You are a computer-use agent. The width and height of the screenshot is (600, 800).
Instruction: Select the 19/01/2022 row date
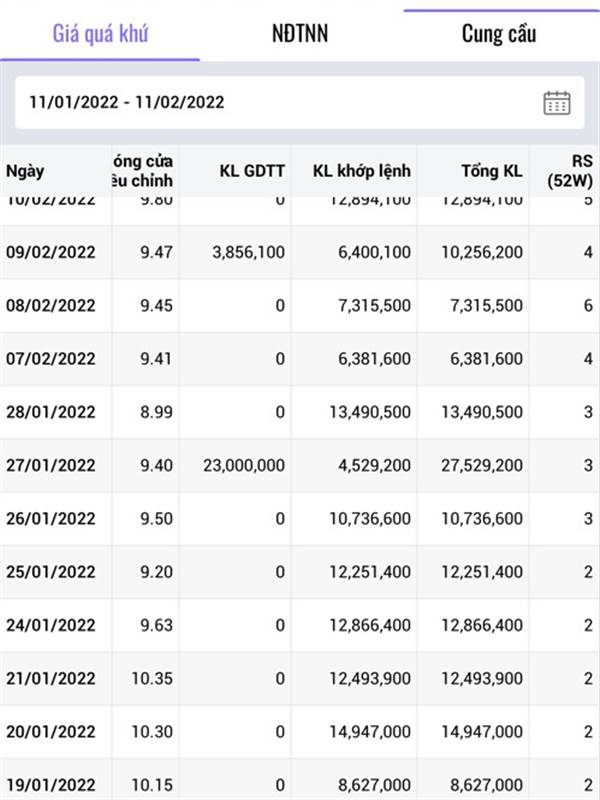pos(51,785)
